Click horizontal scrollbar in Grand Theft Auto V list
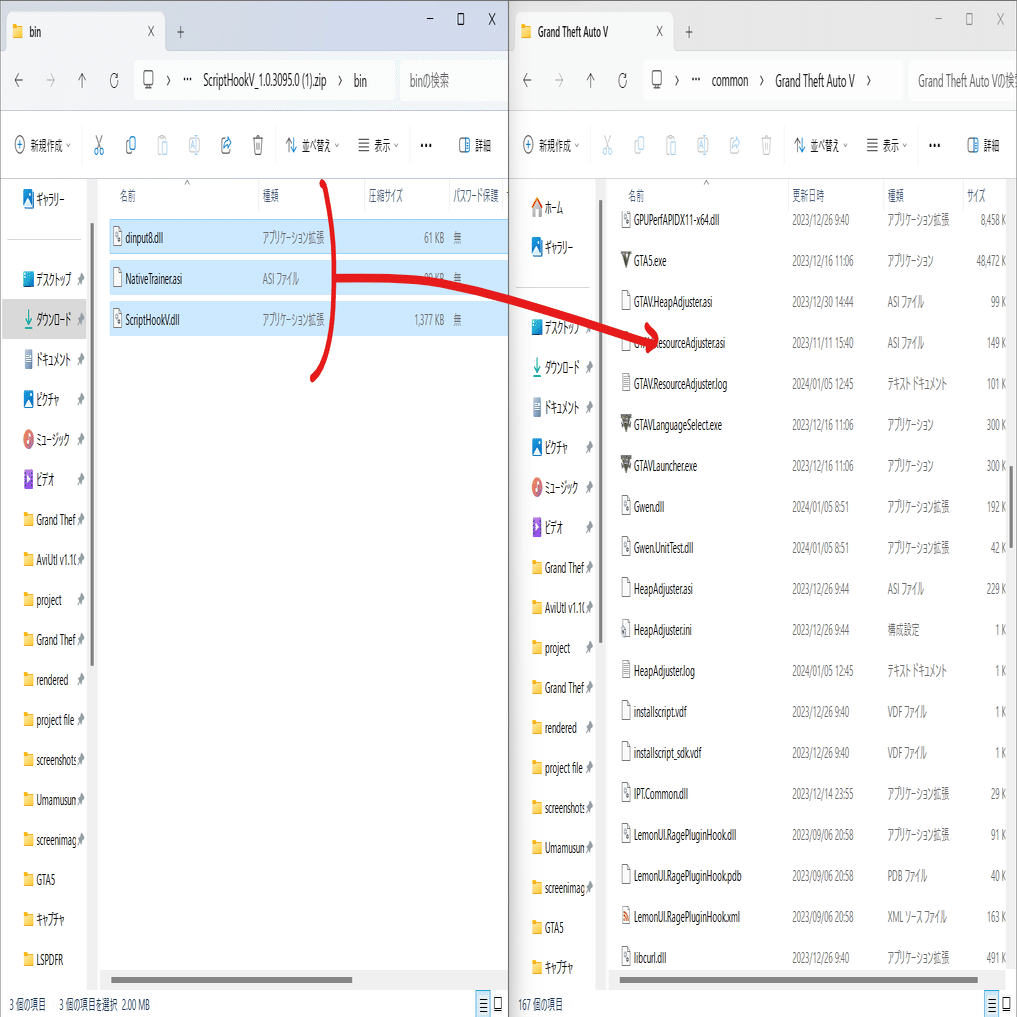The image size is (1017, 1017). [x=798, y=980]
